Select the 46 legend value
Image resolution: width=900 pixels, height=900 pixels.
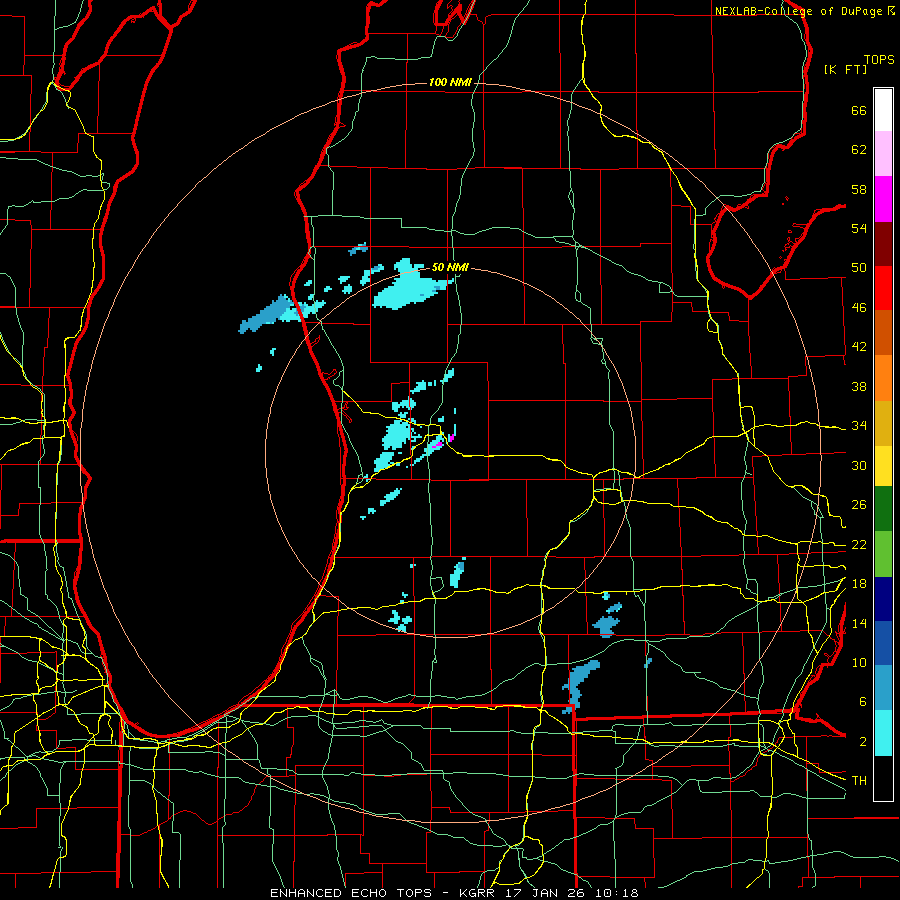pyautogui.click(x=859, y=308)
